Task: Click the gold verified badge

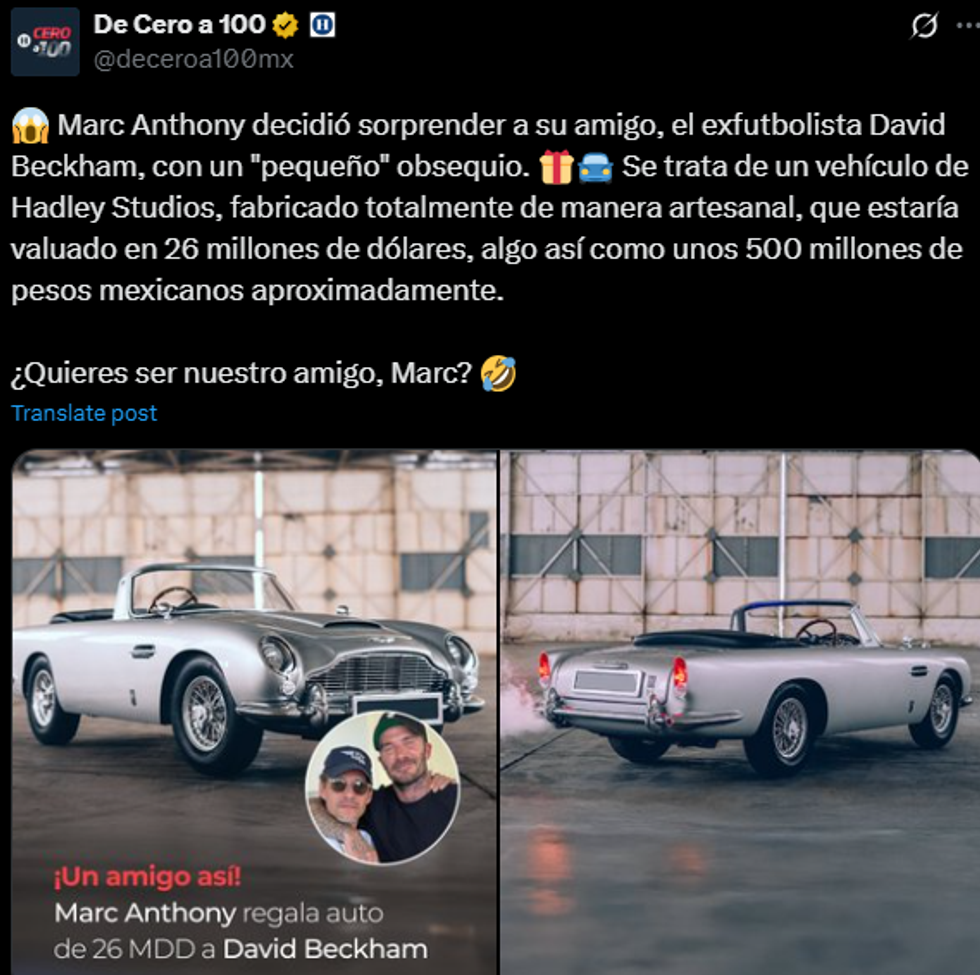Action: [285, 26]
